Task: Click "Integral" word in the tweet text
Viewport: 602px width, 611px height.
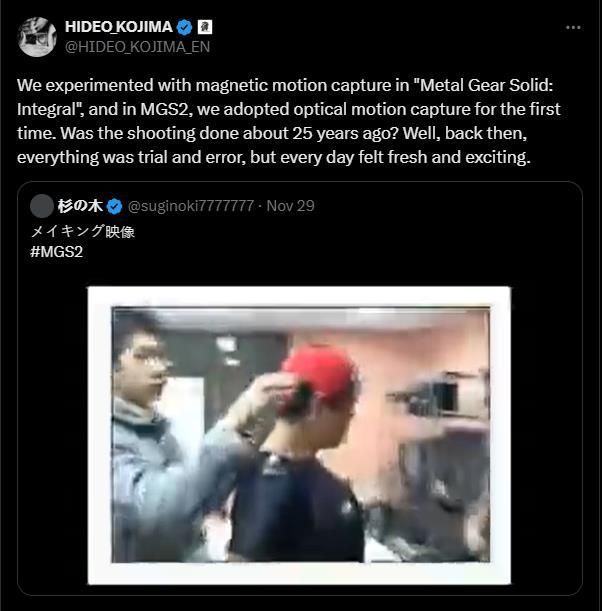Action: [48, 110]
